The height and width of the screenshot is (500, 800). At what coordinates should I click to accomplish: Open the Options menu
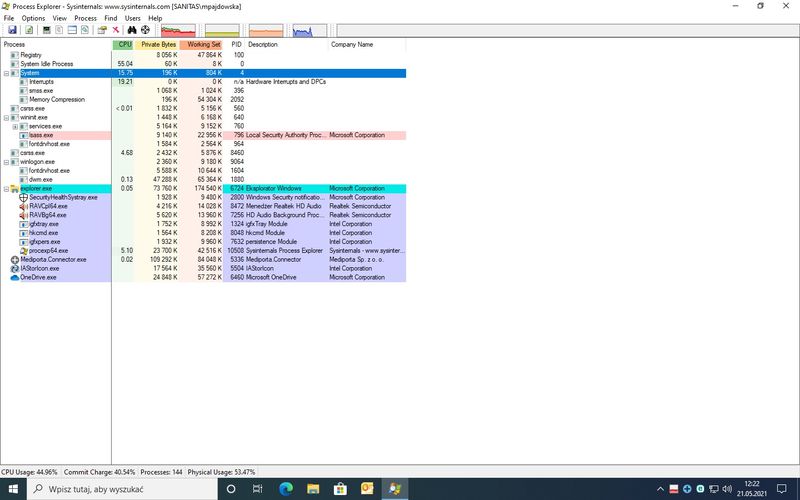(x=33, y=18)
